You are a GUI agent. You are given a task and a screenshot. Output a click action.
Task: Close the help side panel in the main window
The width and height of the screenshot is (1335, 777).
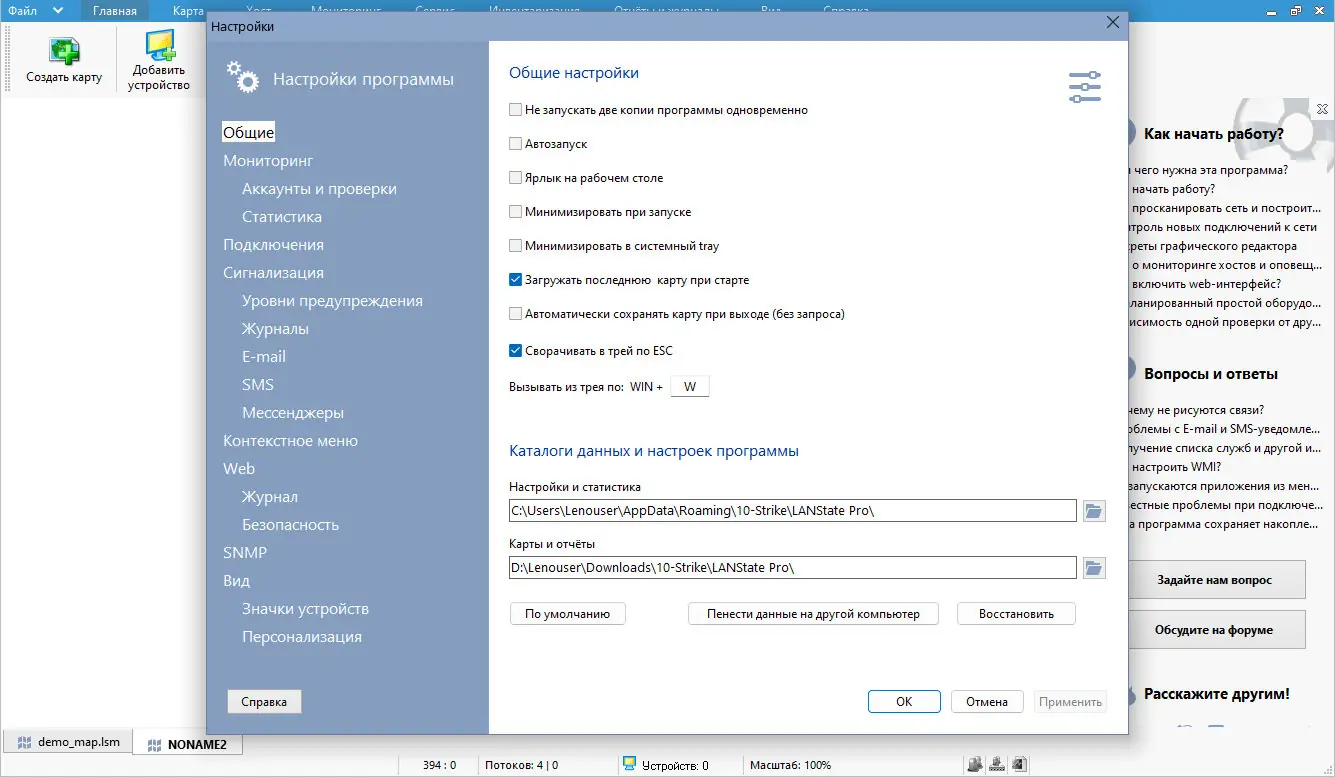pos(1323,108)
